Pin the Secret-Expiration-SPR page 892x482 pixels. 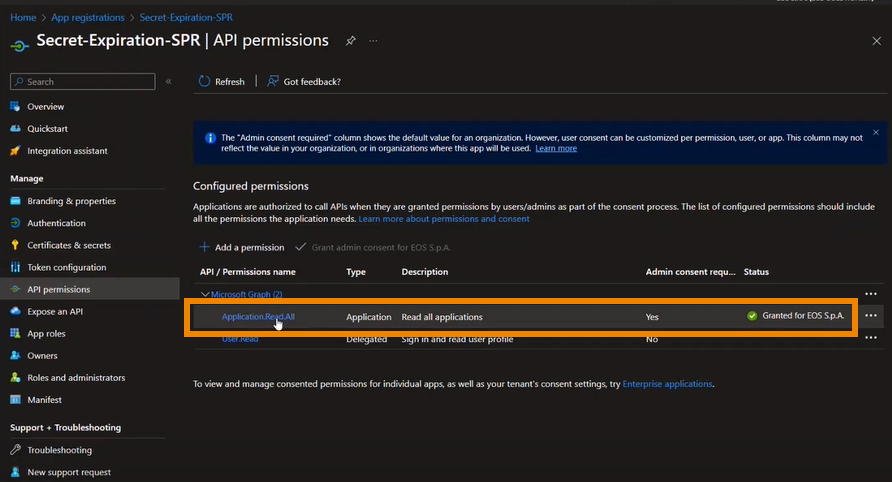pos(350,41)
